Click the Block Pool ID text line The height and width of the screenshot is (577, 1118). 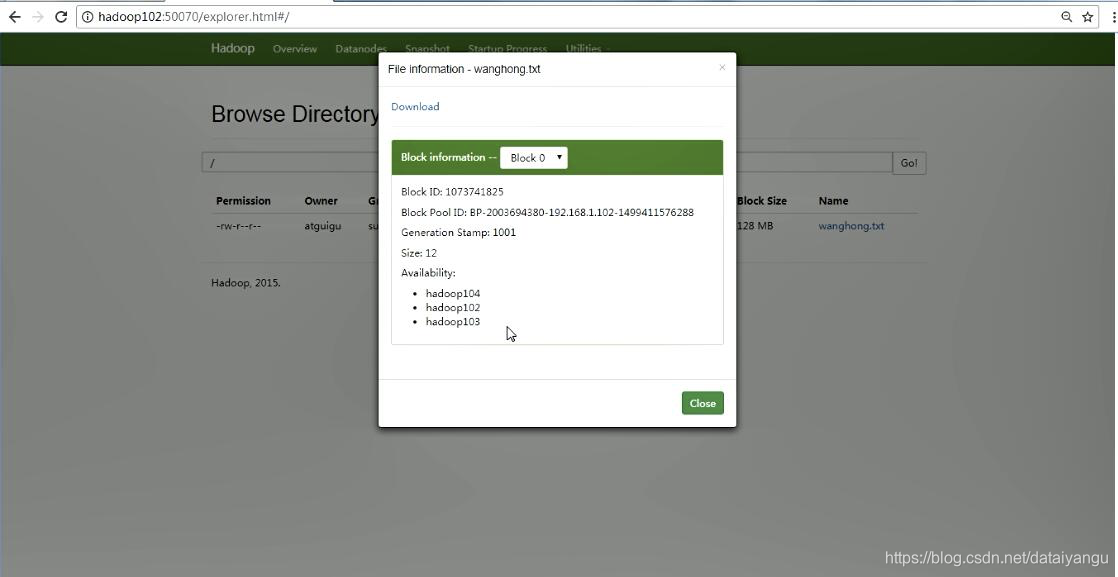[547, 213]
